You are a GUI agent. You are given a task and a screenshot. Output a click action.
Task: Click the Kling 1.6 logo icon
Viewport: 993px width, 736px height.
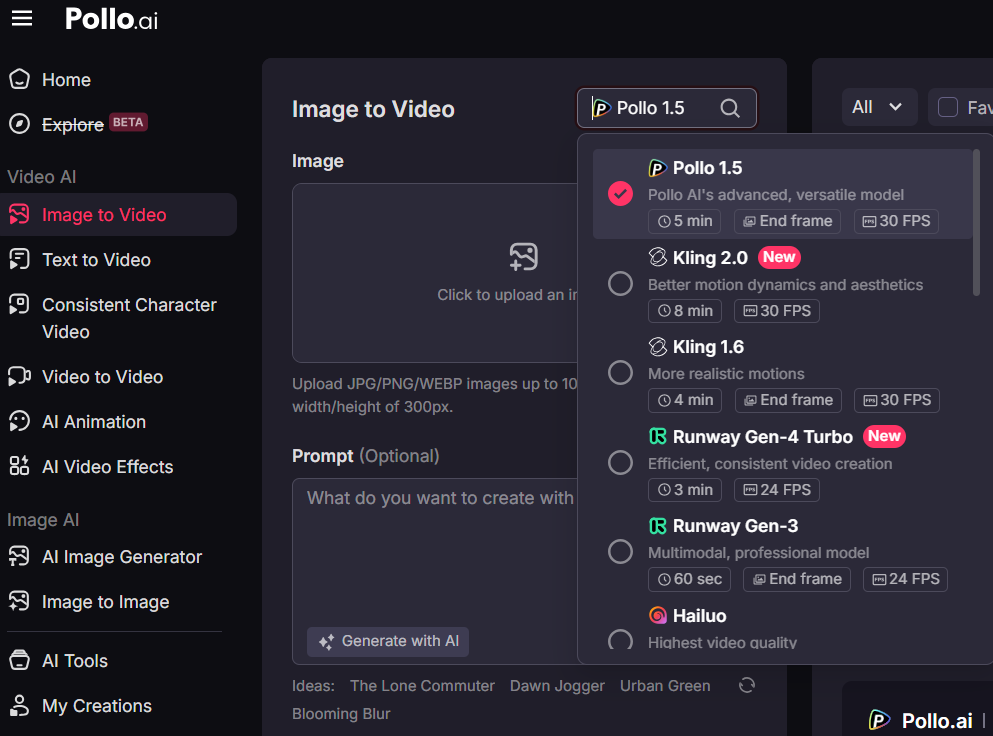coord(658,346)
